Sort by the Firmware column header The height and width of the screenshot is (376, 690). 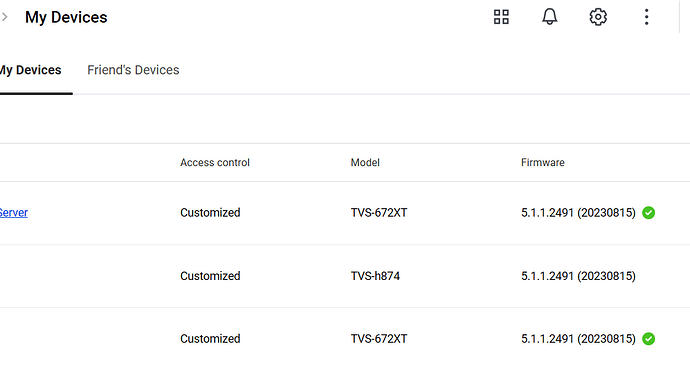543,162
